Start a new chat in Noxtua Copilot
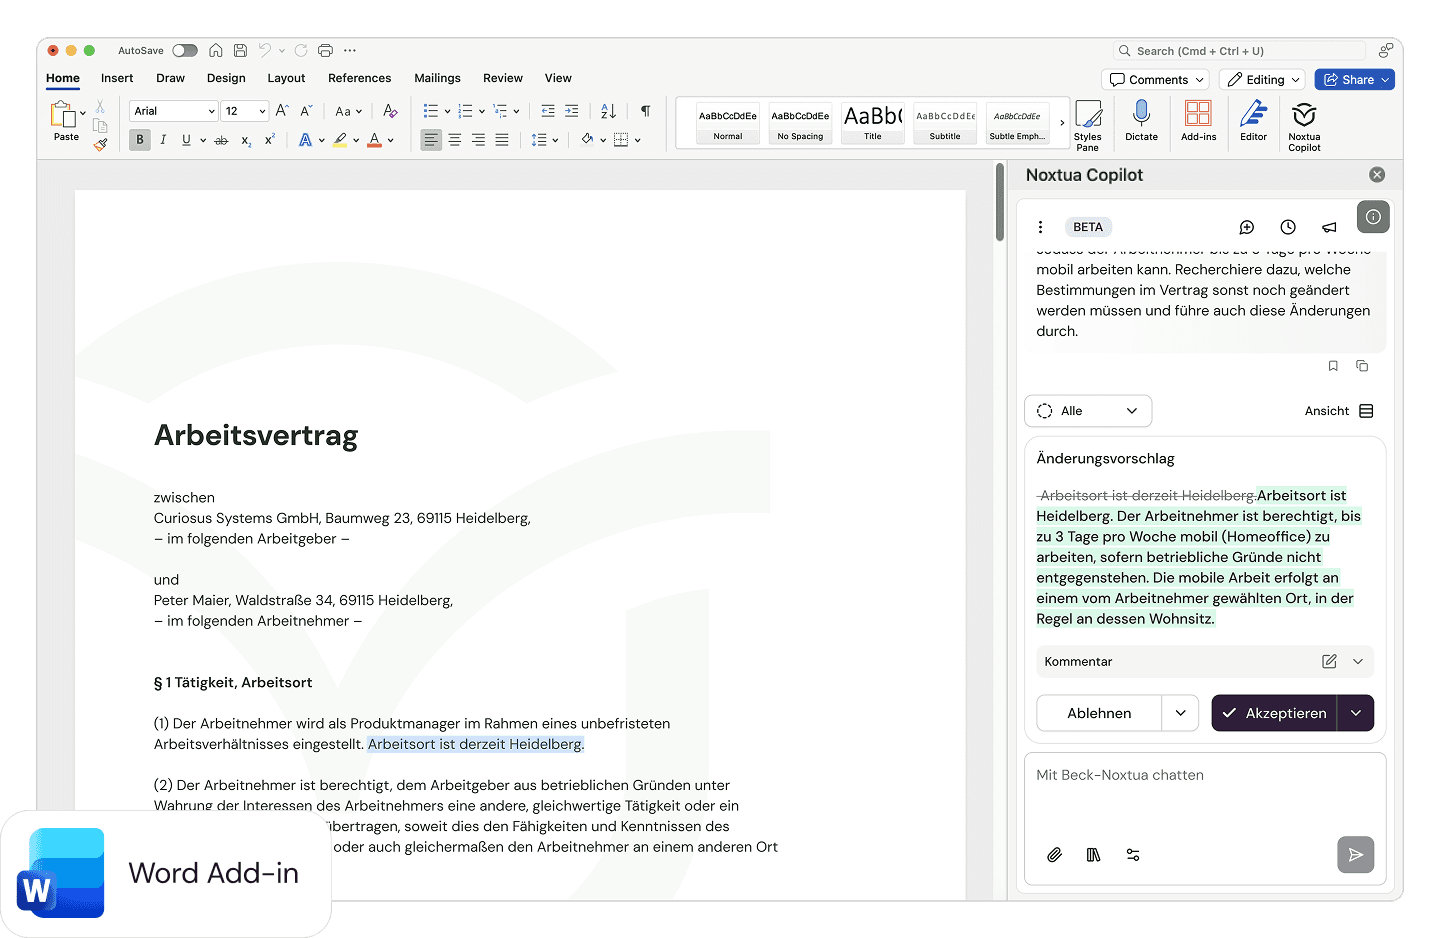This screenshot has width=1440, height=938. (1247, 227)
